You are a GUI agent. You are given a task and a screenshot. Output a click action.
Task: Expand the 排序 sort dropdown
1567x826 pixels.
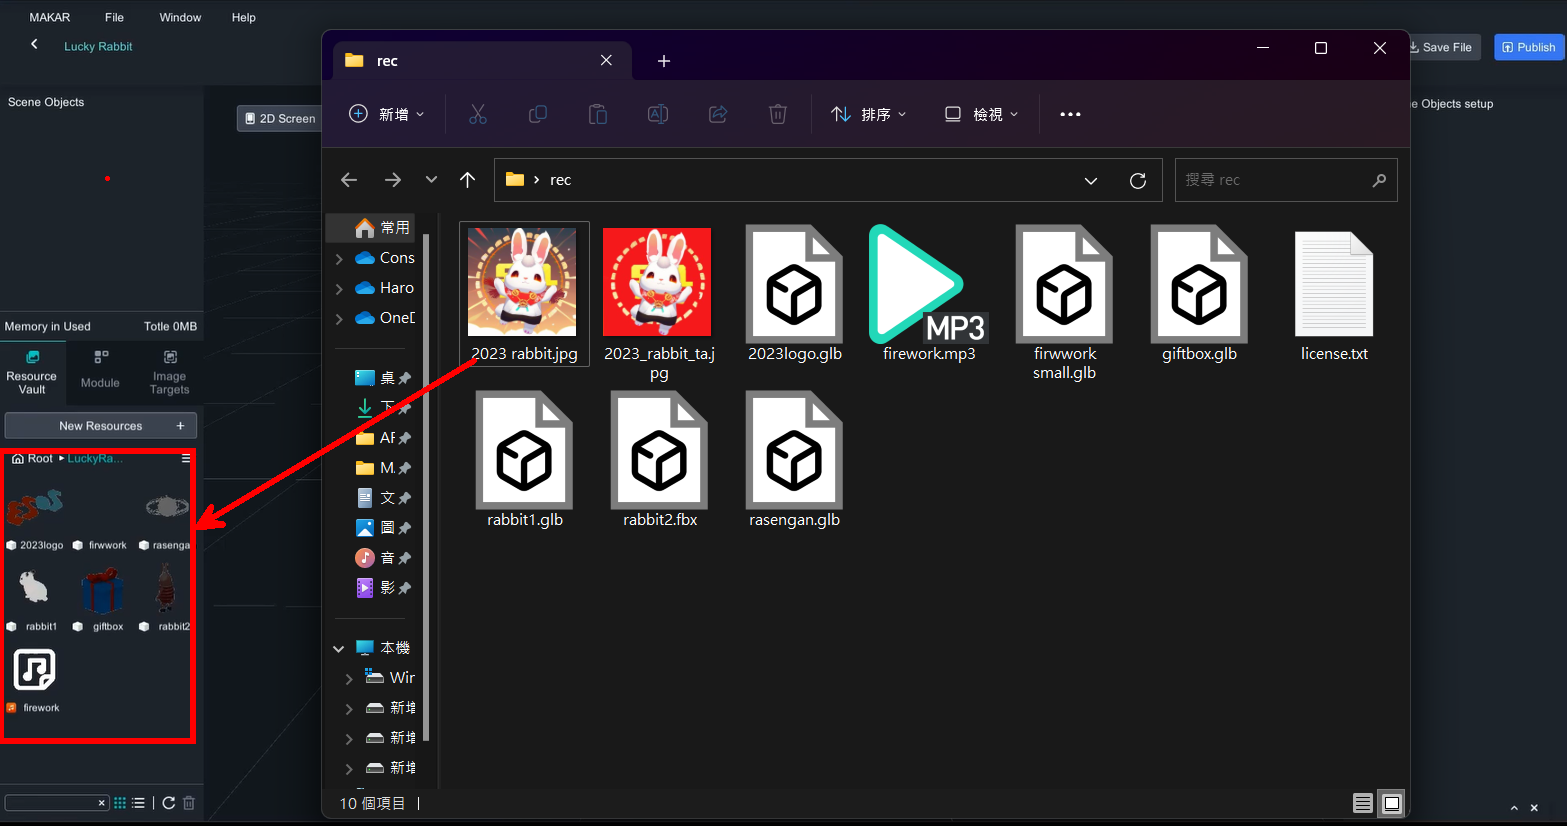[x=868, y=114]
